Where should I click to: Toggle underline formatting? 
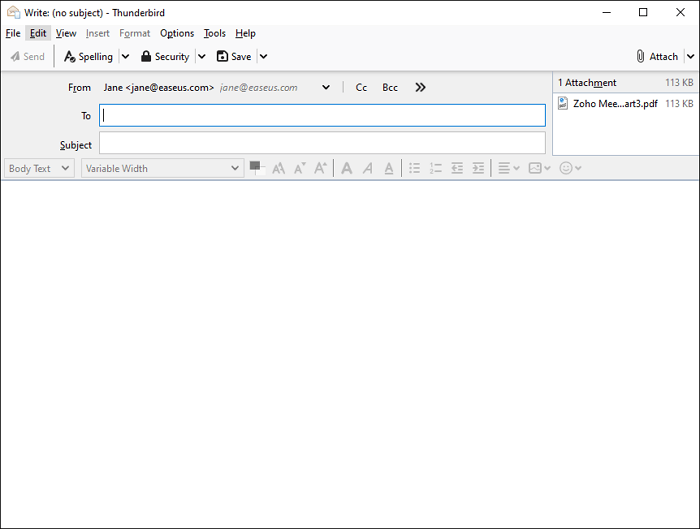pos(389,168)
